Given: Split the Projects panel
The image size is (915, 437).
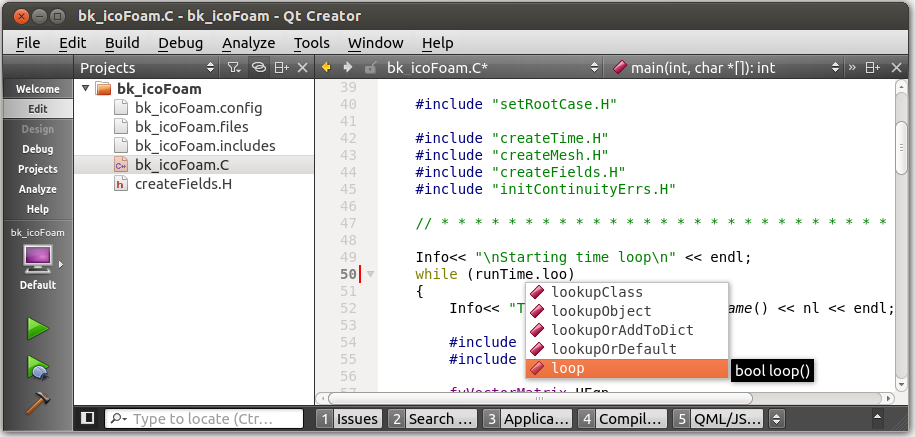Looking at the screenshot, I should click(x=282, y=68).
